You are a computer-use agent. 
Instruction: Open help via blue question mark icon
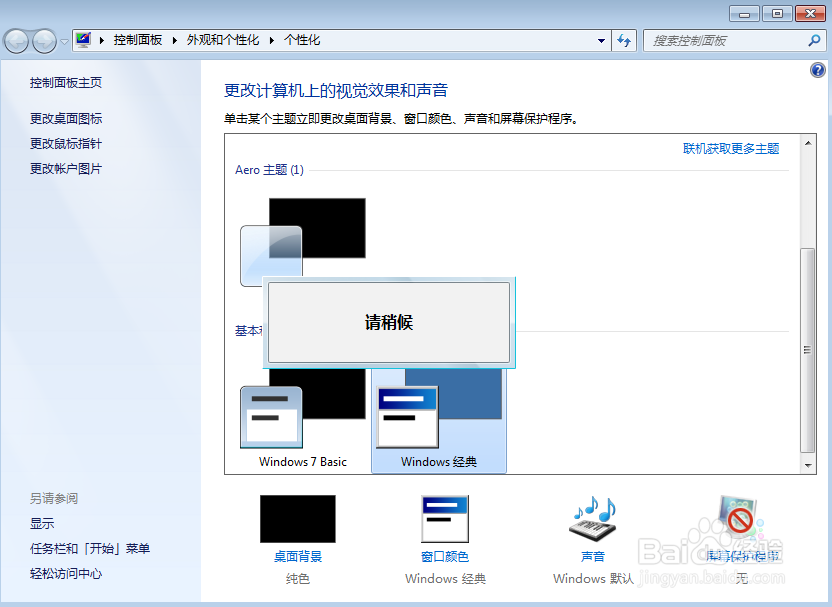pyautogui.click(x=818, y=70)
